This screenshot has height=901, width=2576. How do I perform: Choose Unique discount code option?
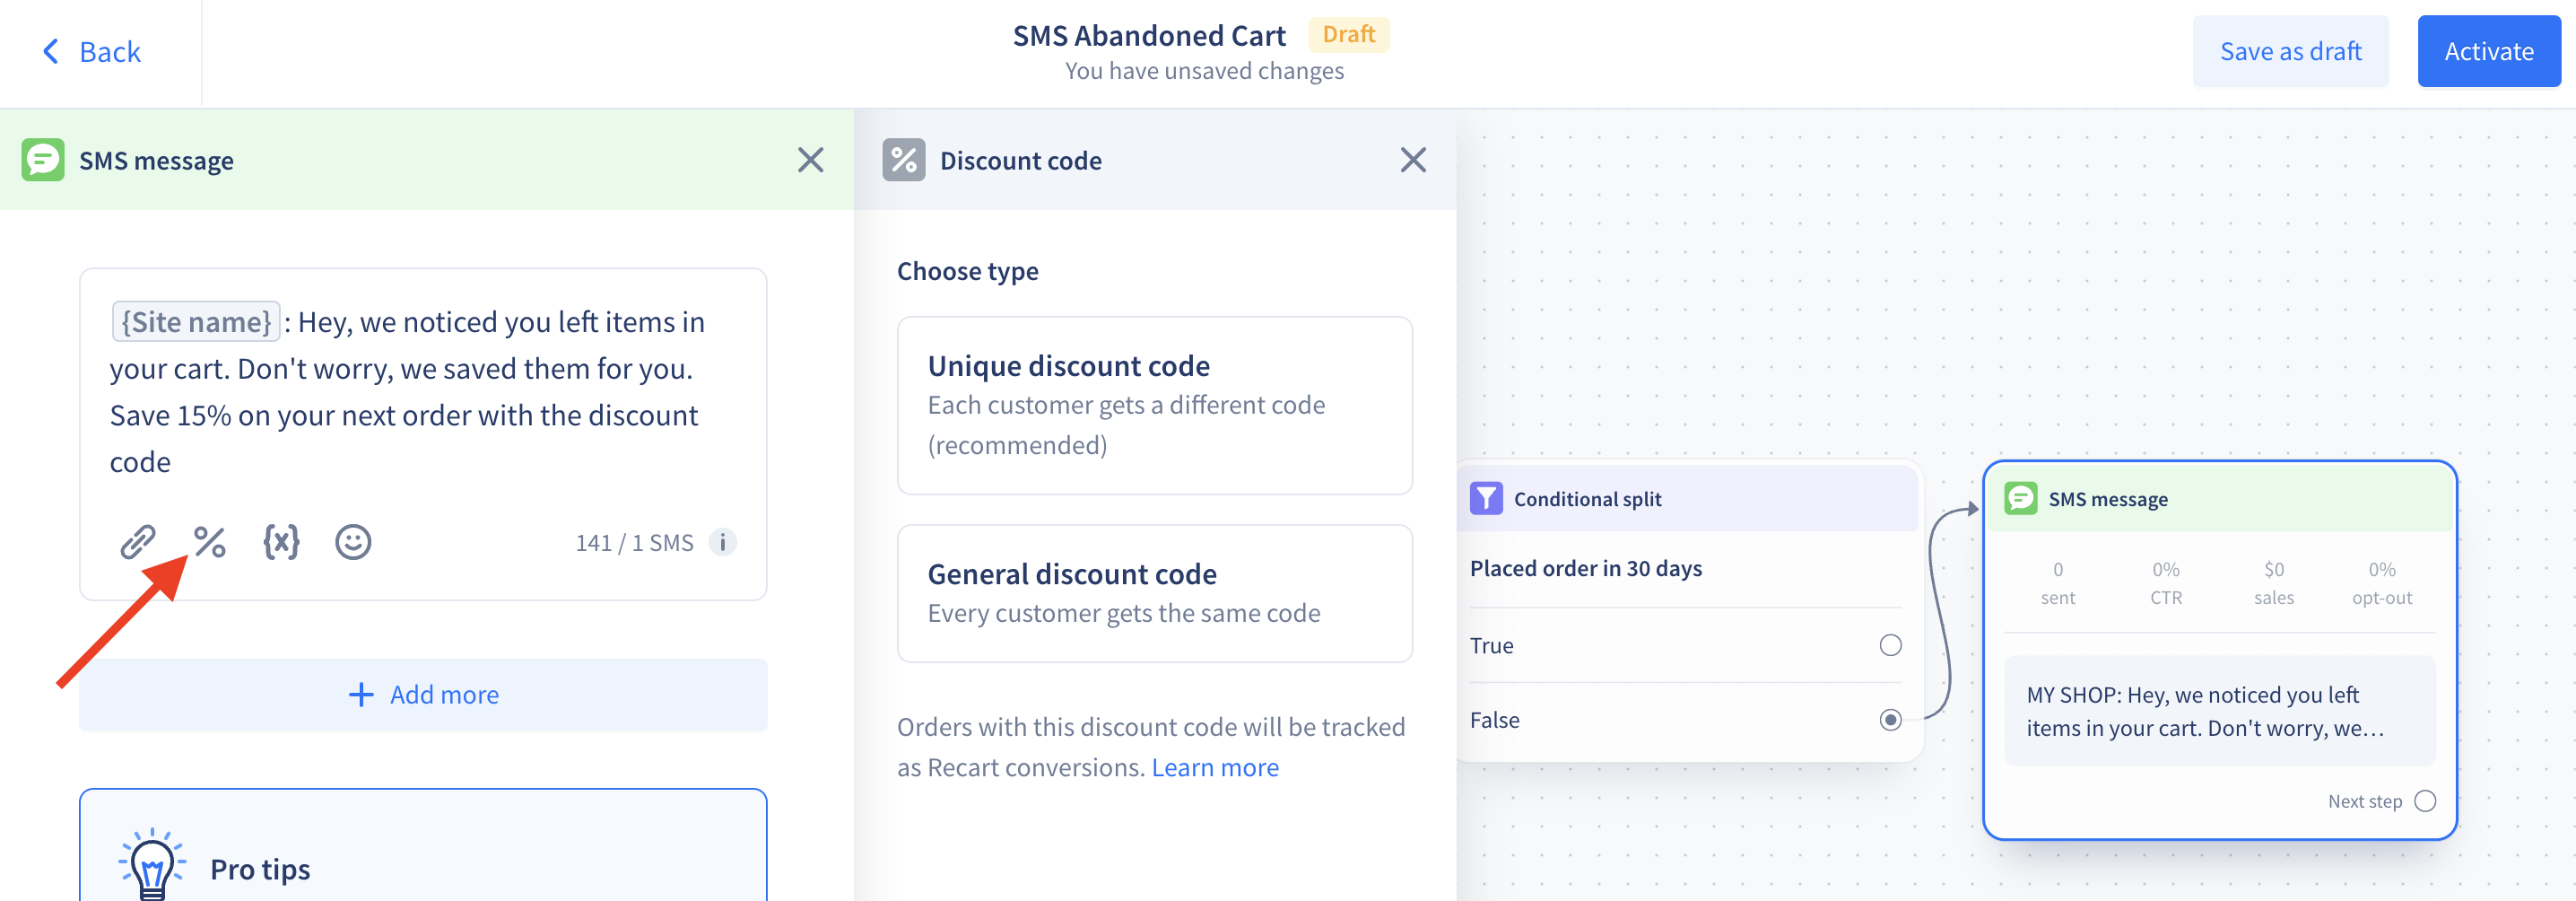click(1154, 405)
